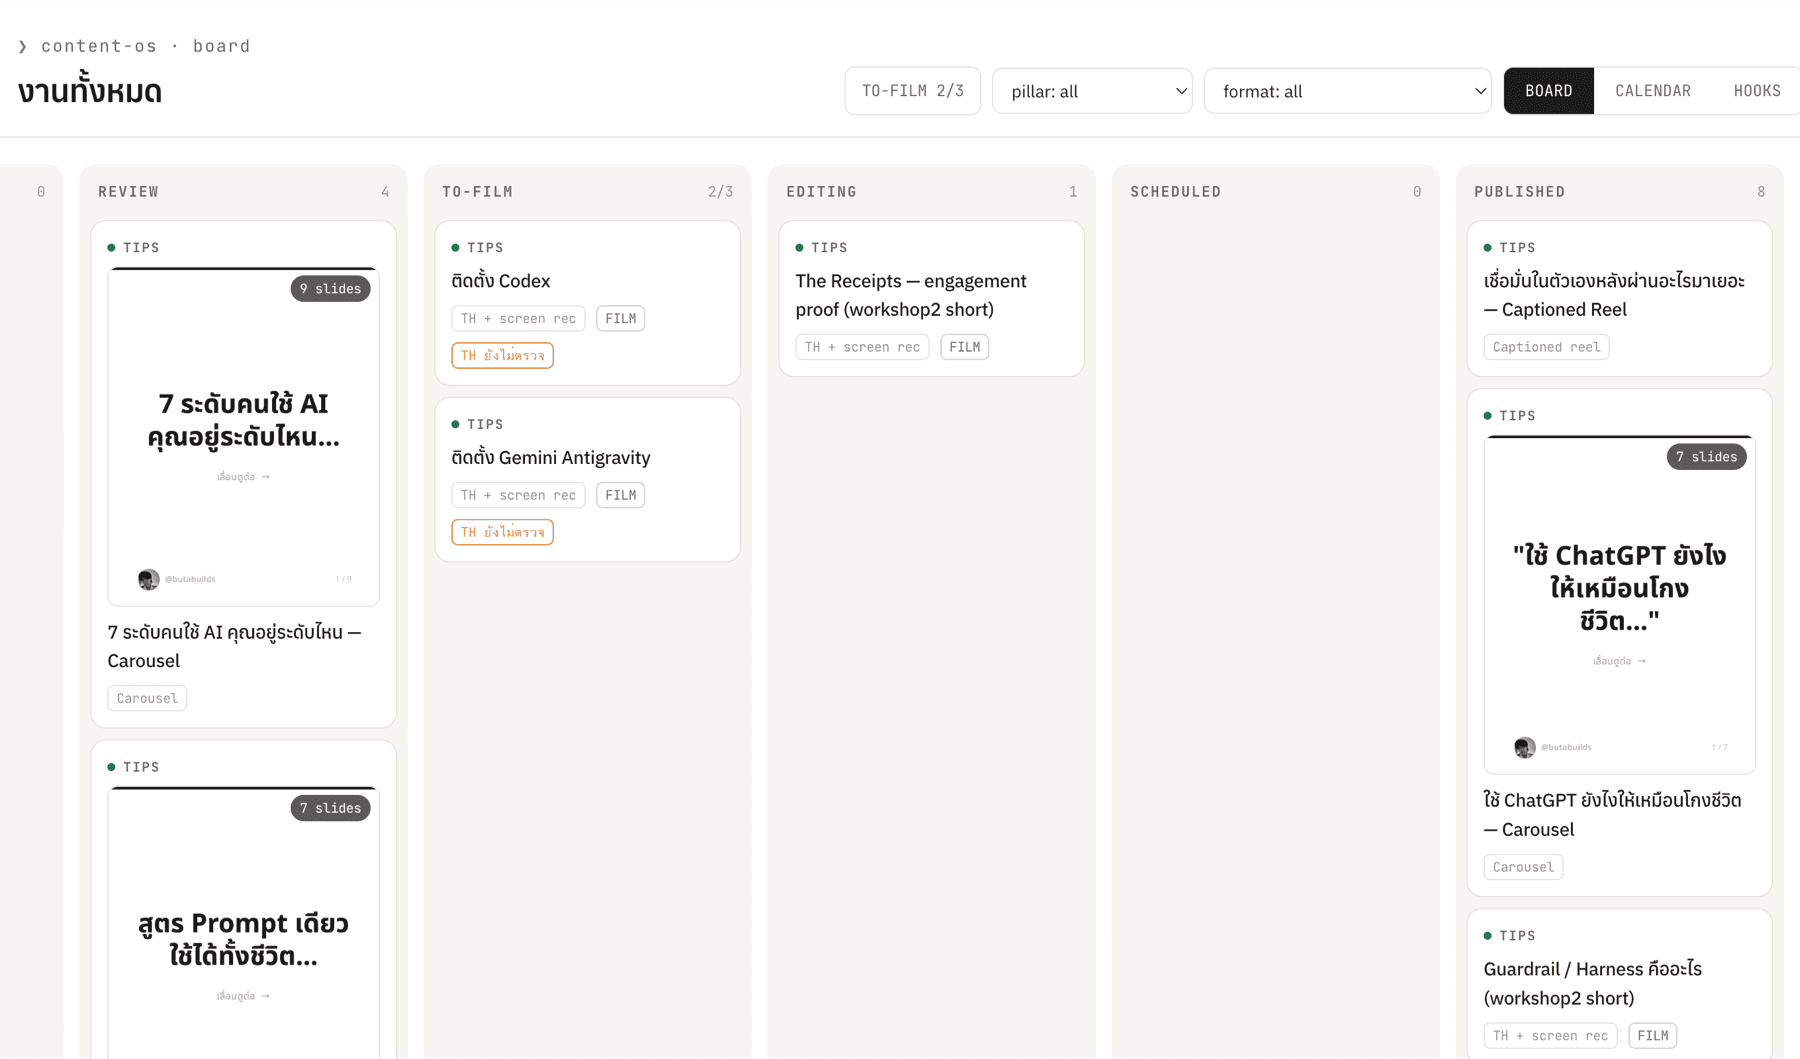Click the Captioned reel tag
The image size is (1800, 1059).
pyautogui.click(x=1546, y=347)
